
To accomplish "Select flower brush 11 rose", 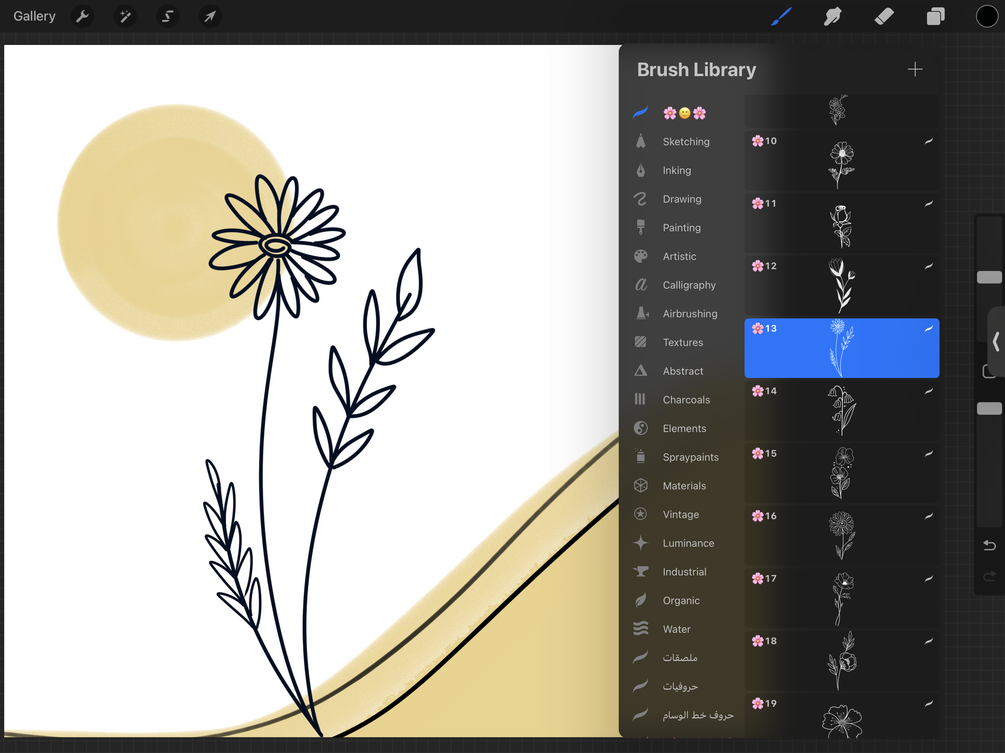I will click(x=842, y=223).
